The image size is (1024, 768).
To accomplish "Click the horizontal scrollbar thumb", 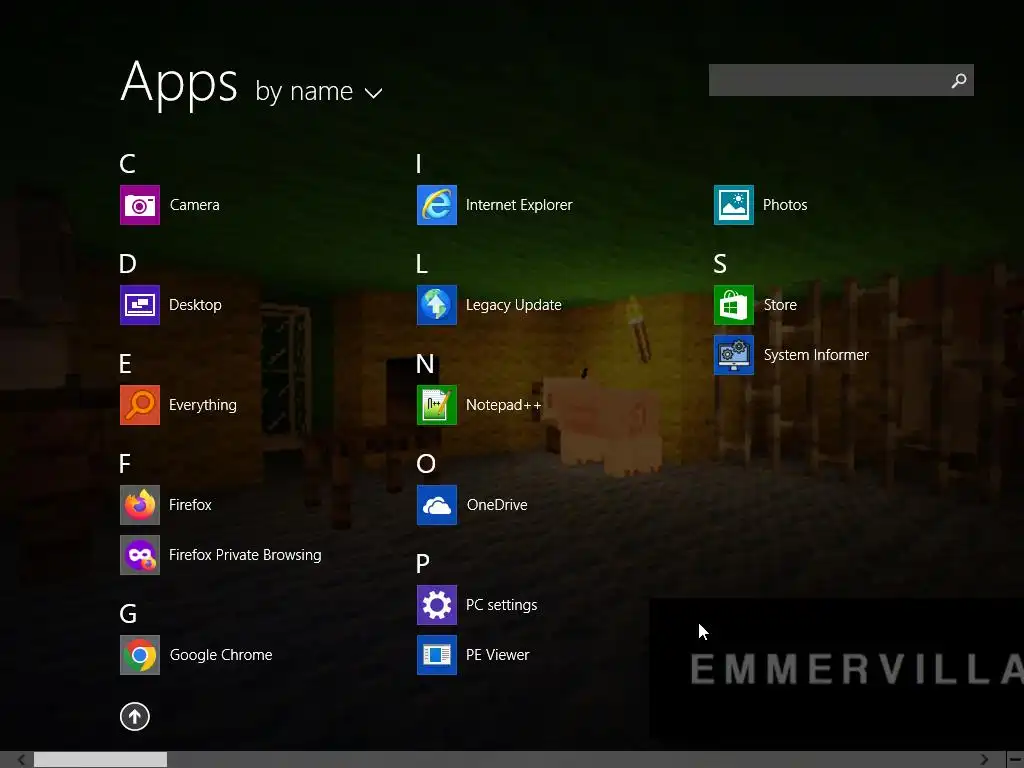I will tap(101, 760).
